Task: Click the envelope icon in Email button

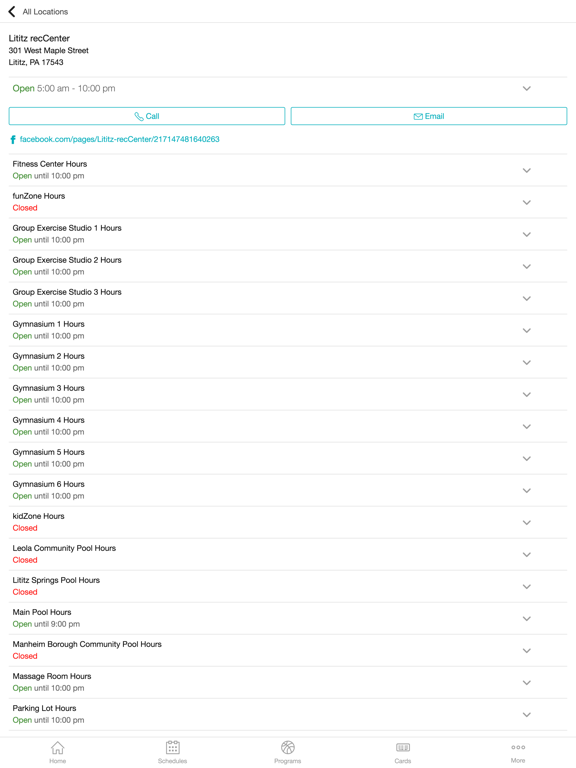Action: [x=418, y=117]
